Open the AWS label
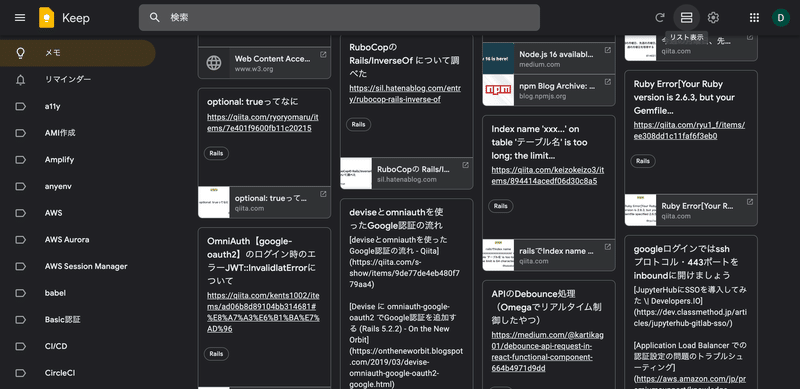 click(78, 213)
